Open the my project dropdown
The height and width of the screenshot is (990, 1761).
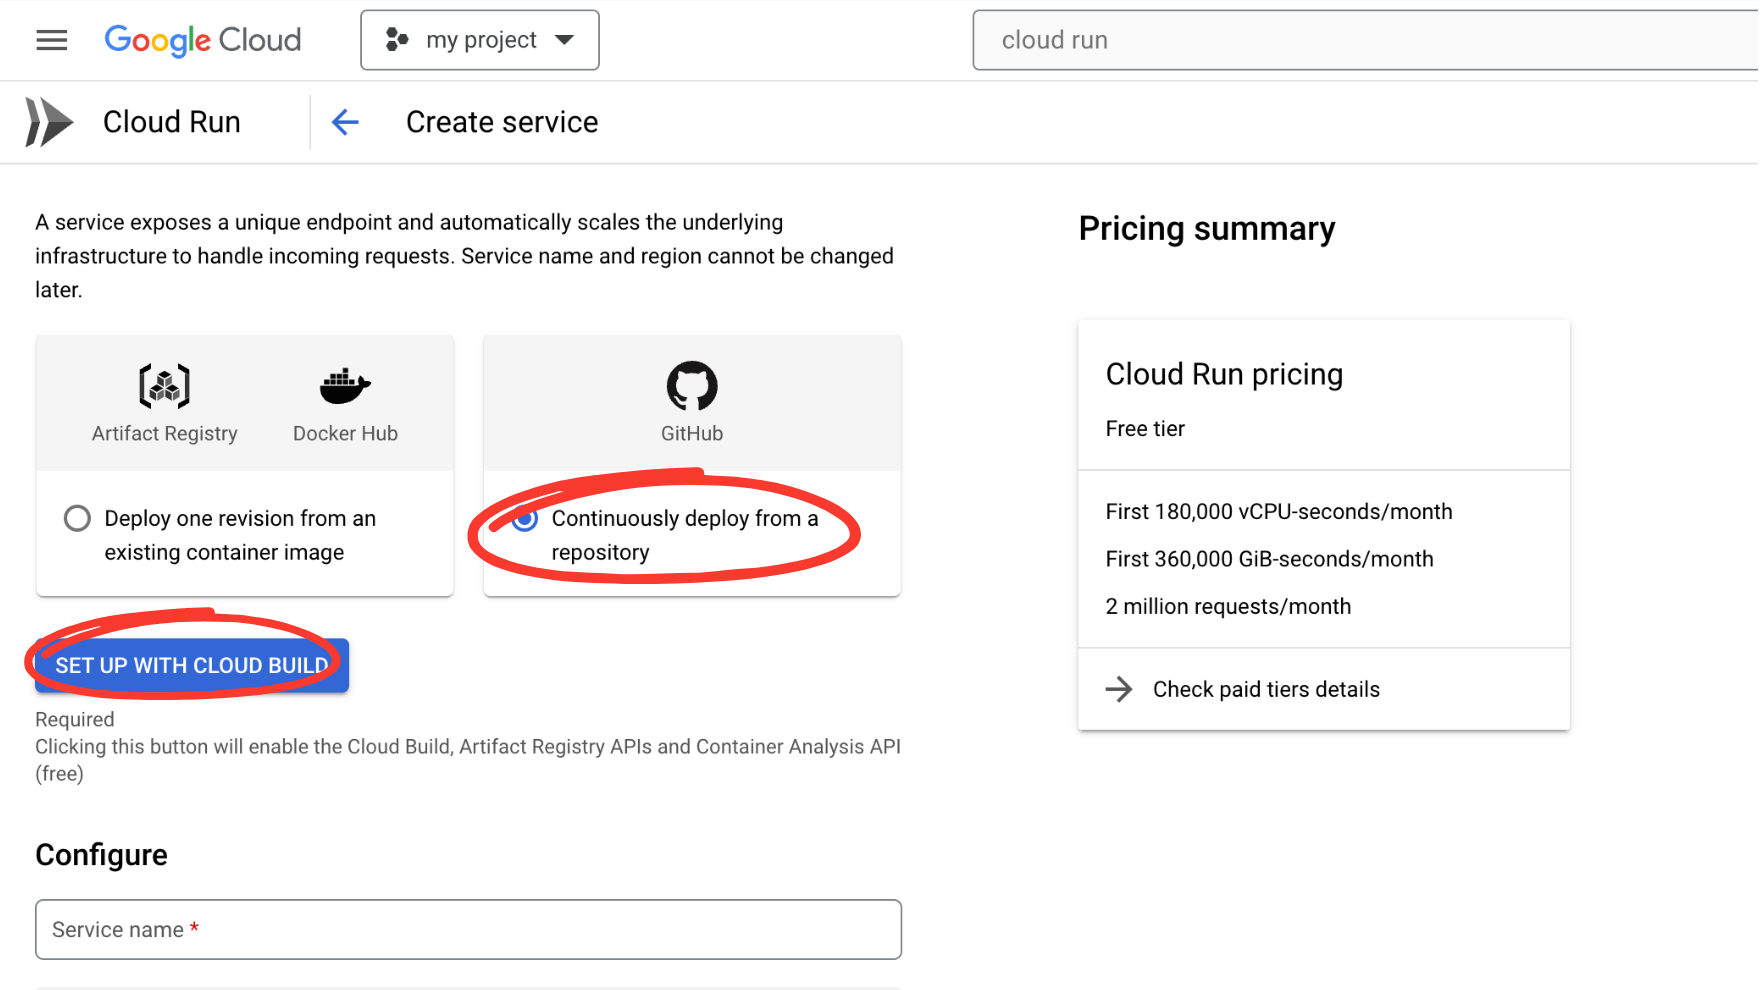480,40
